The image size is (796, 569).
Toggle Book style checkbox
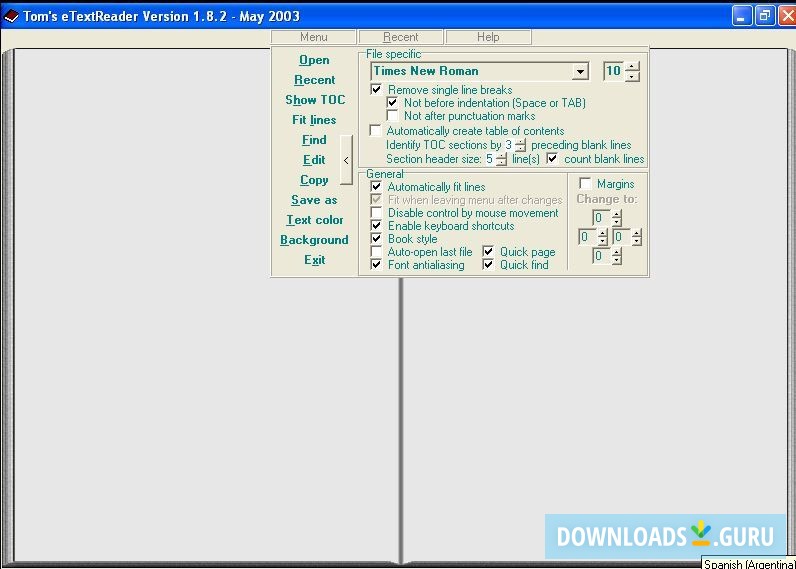point(376,239)
